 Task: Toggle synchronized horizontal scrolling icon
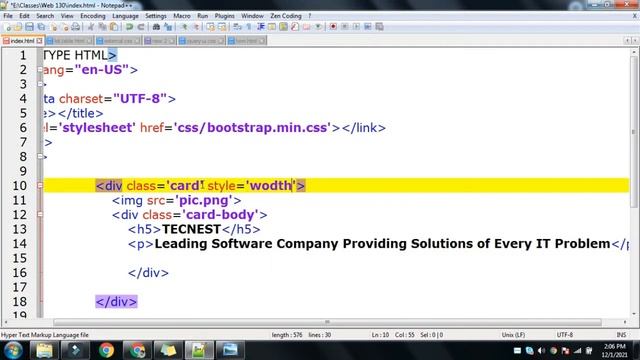tap(222, 27)
